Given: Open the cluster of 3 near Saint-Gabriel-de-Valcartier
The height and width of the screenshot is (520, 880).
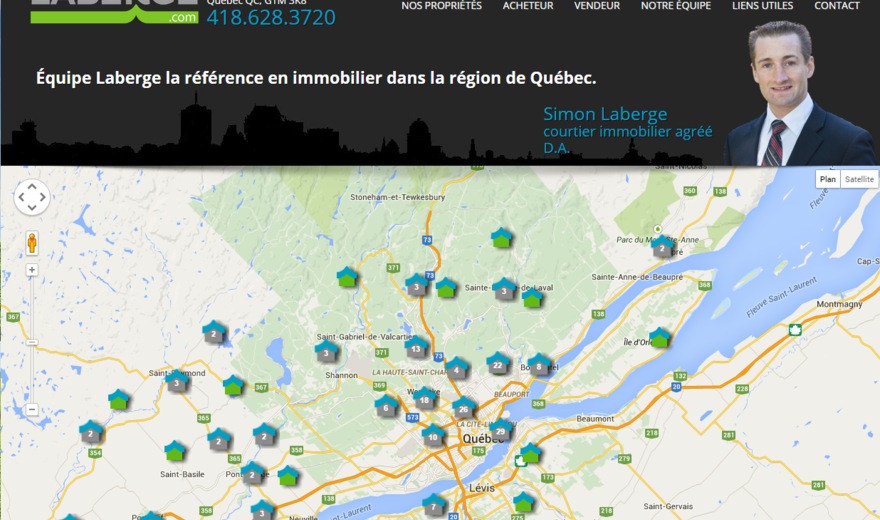Looking at the screenshot, I should [326, 352].
